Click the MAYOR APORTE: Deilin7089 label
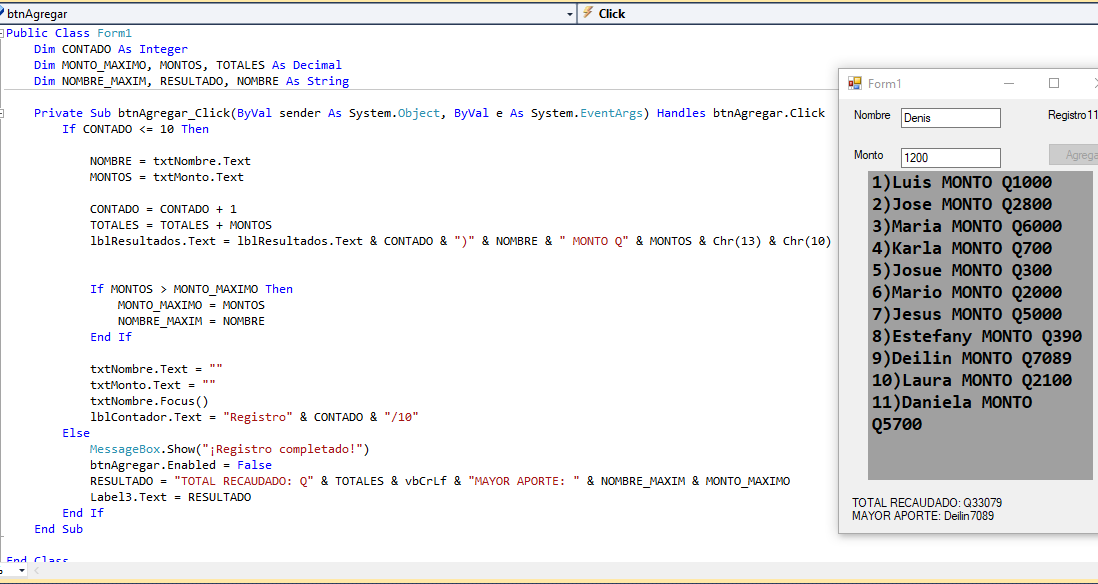1098x584 pixels. tap(922, 516)
